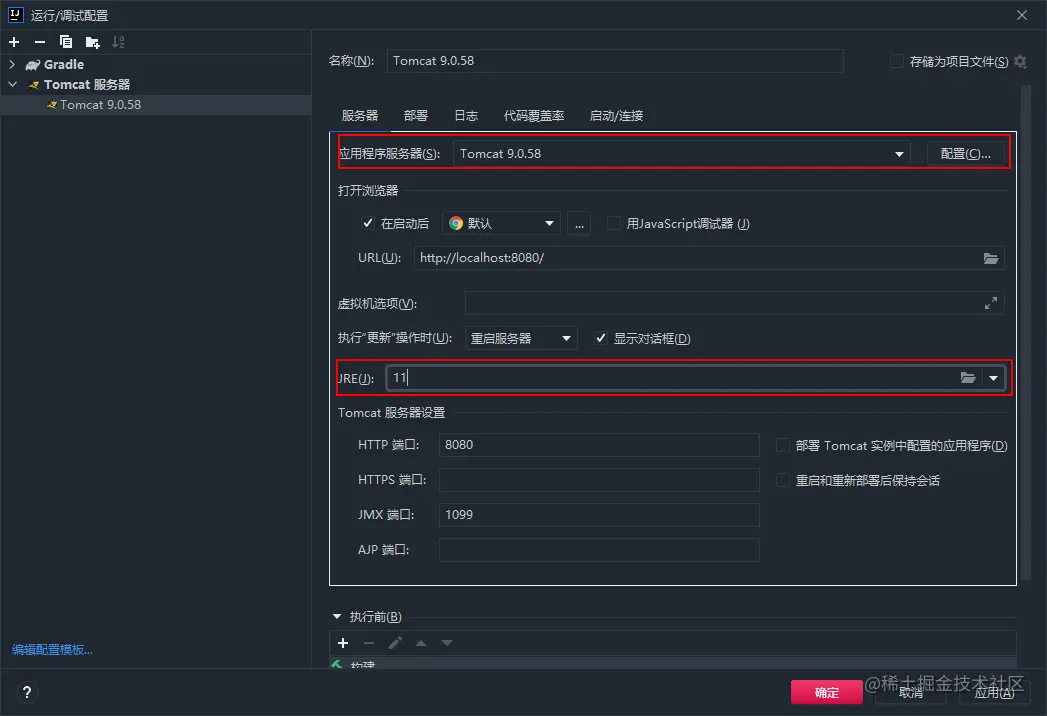Click the 配置(C)... button
This screenshot has width=1047, height=716.
(966, 154)
